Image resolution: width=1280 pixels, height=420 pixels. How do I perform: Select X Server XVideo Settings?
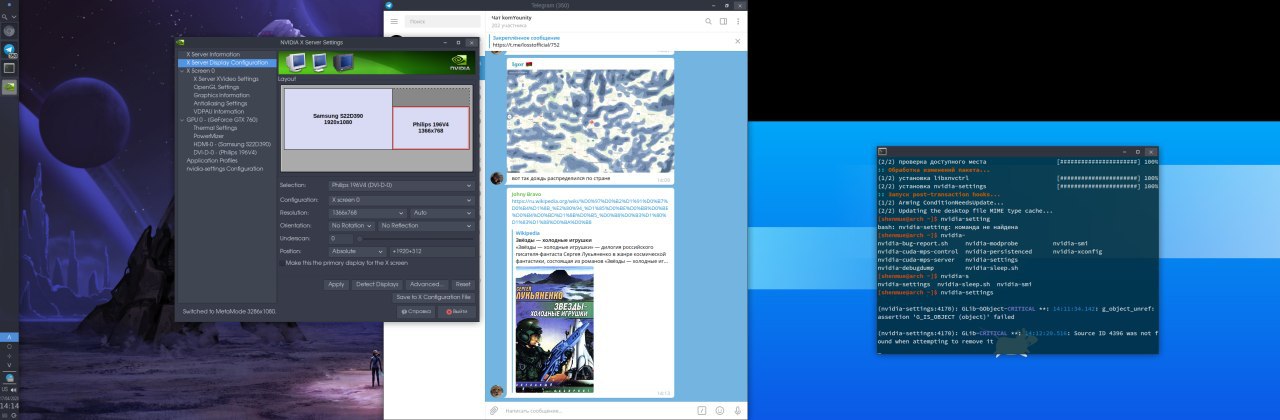tap(226, 79)
